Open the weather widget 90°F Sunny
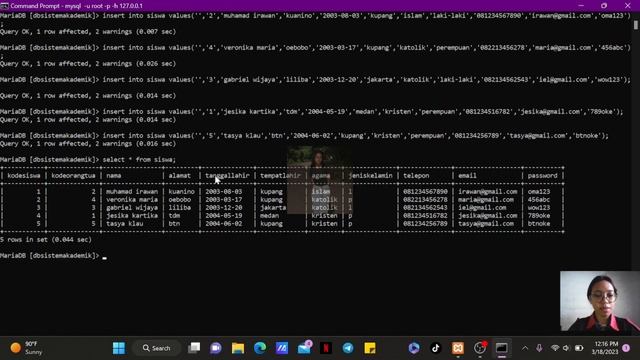640x360 pixels. pos(26,348)
